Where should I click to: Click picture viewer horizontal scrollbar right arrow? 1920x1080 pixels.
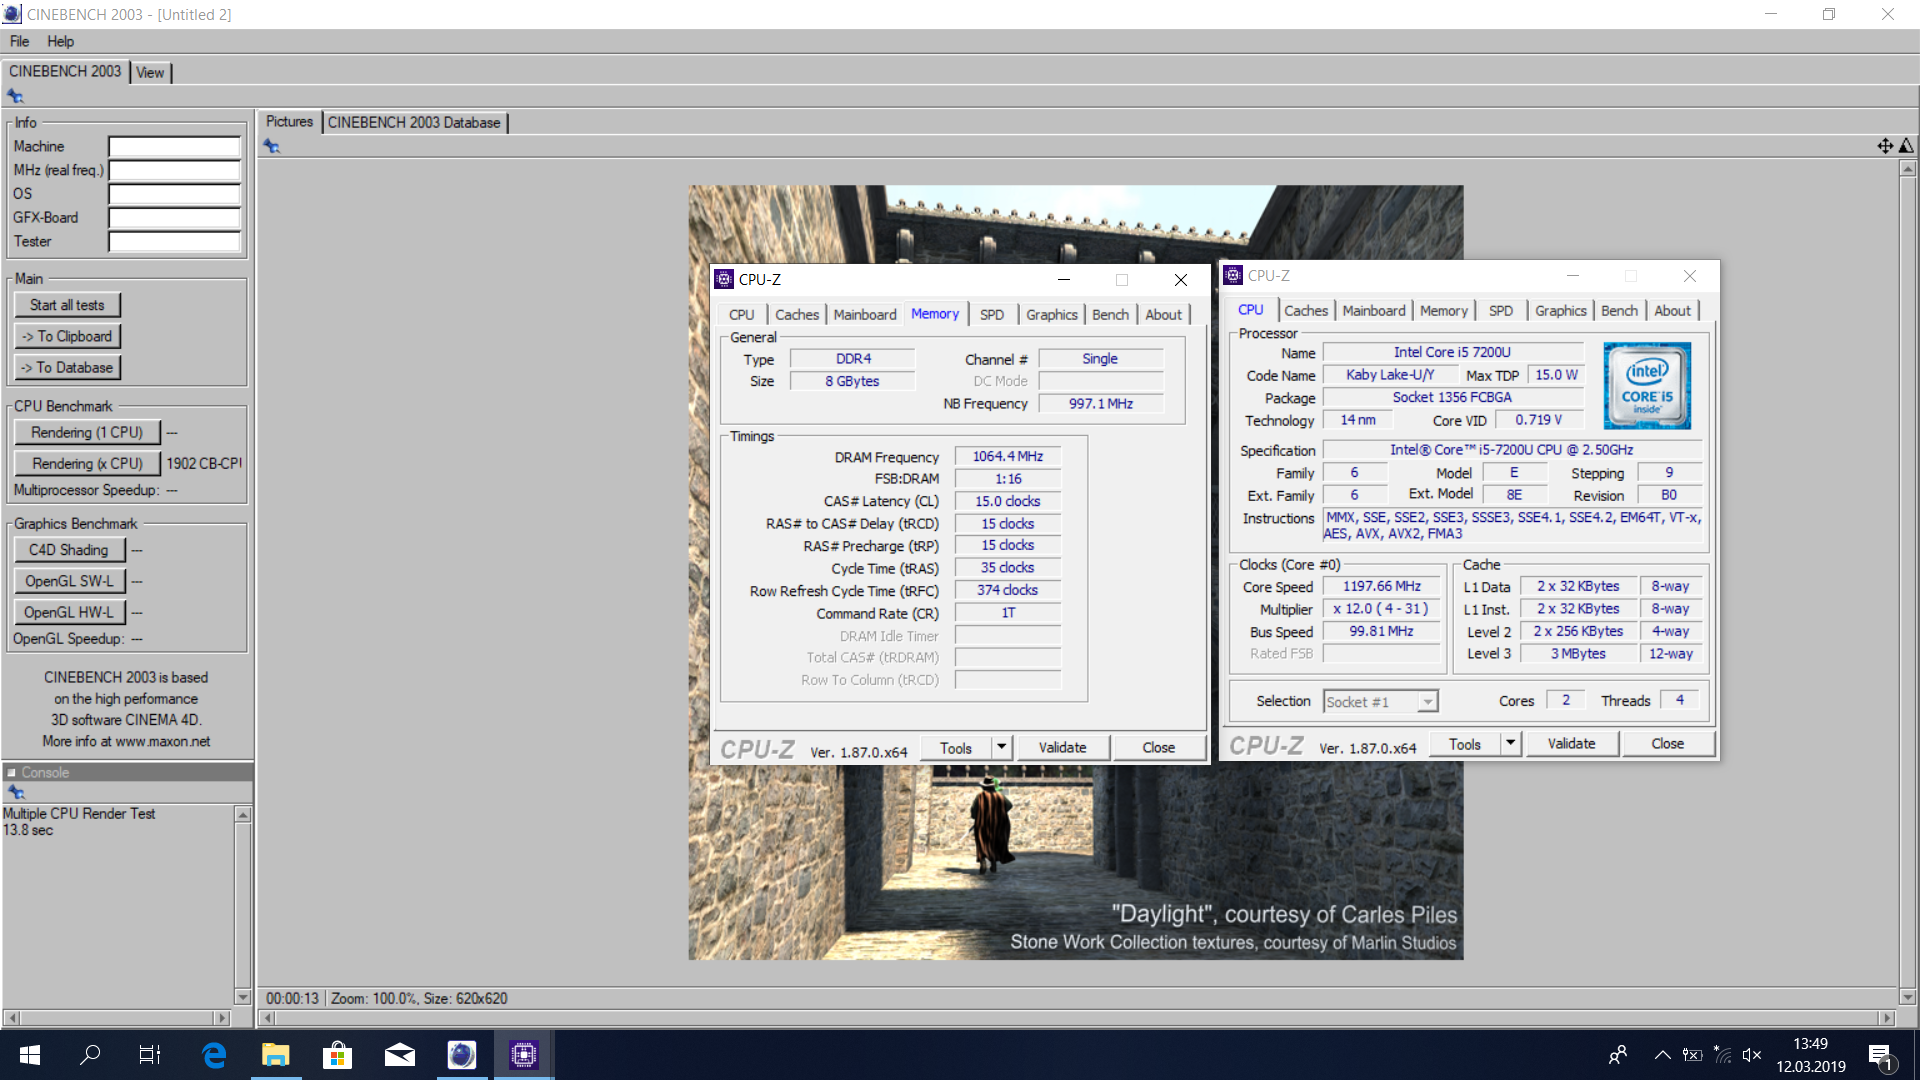pyautogui.click(x=1887, y=1018)
